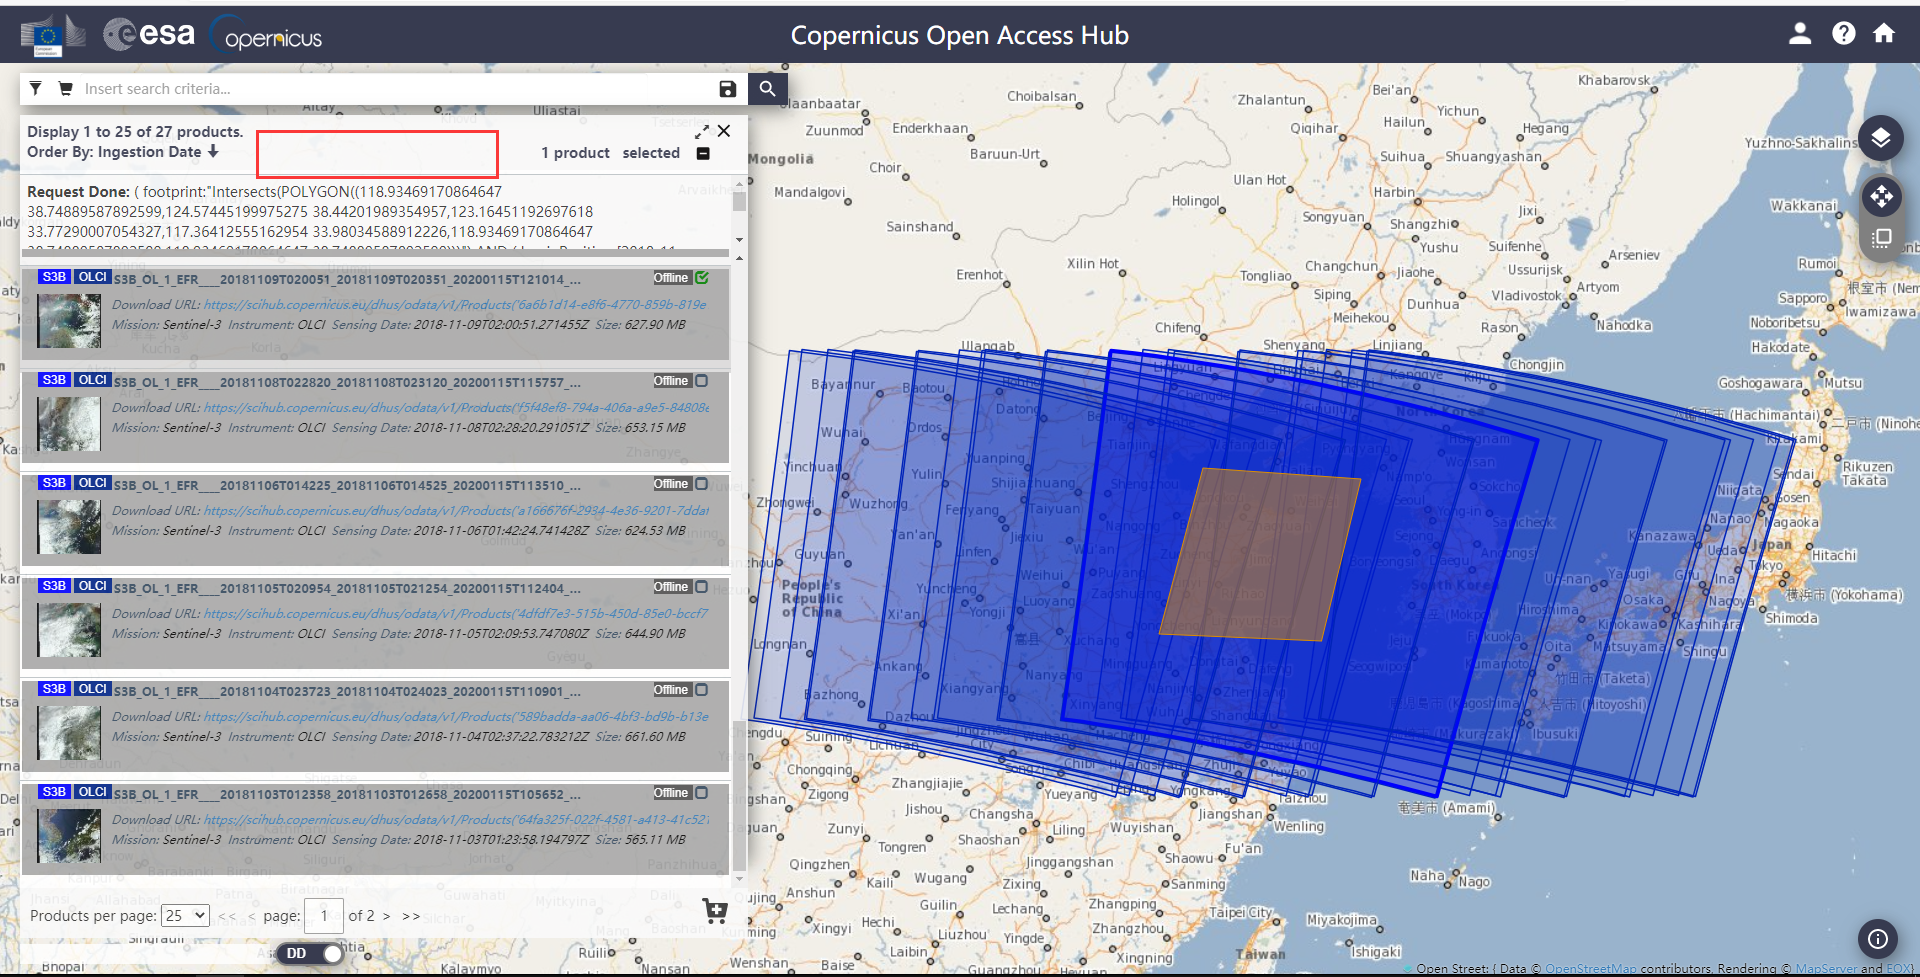The image size is (1920, 977).
Task: Select the 20181103T012358 product checkbox
Action: point(702,793)
